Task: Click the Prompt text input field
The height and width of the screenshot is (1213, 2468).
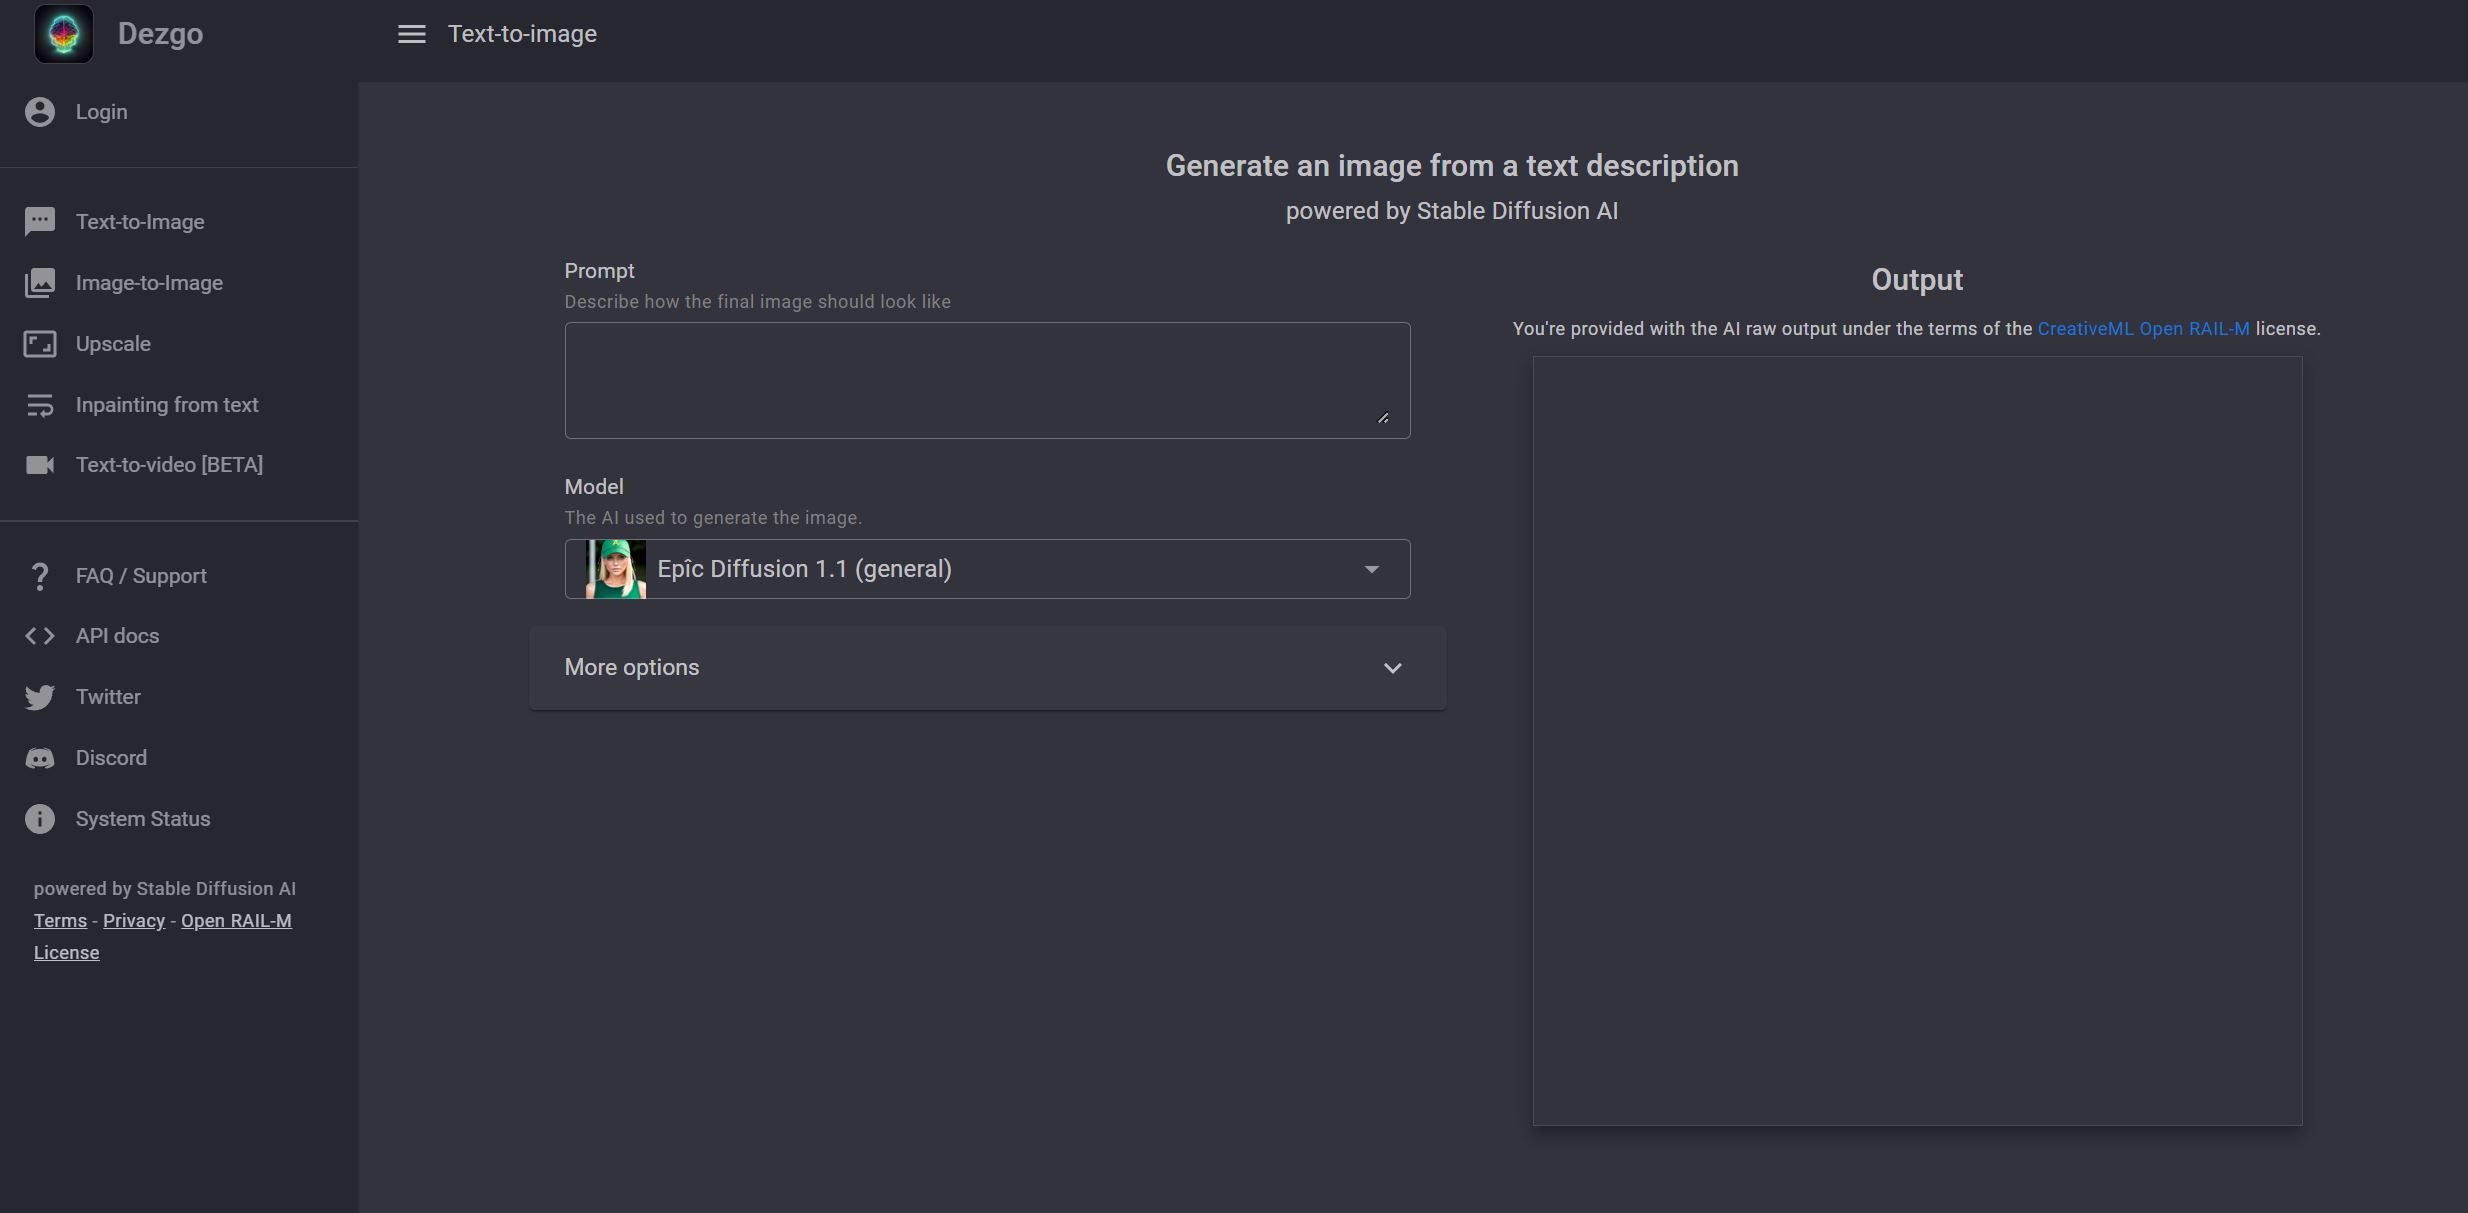Action: coord(987,379)
